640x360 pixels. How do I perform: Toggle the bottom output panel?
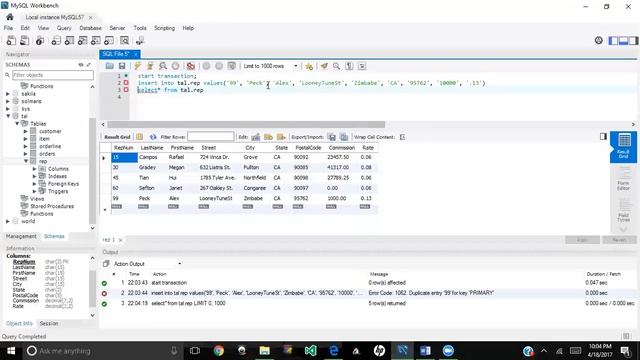point(623,40)
